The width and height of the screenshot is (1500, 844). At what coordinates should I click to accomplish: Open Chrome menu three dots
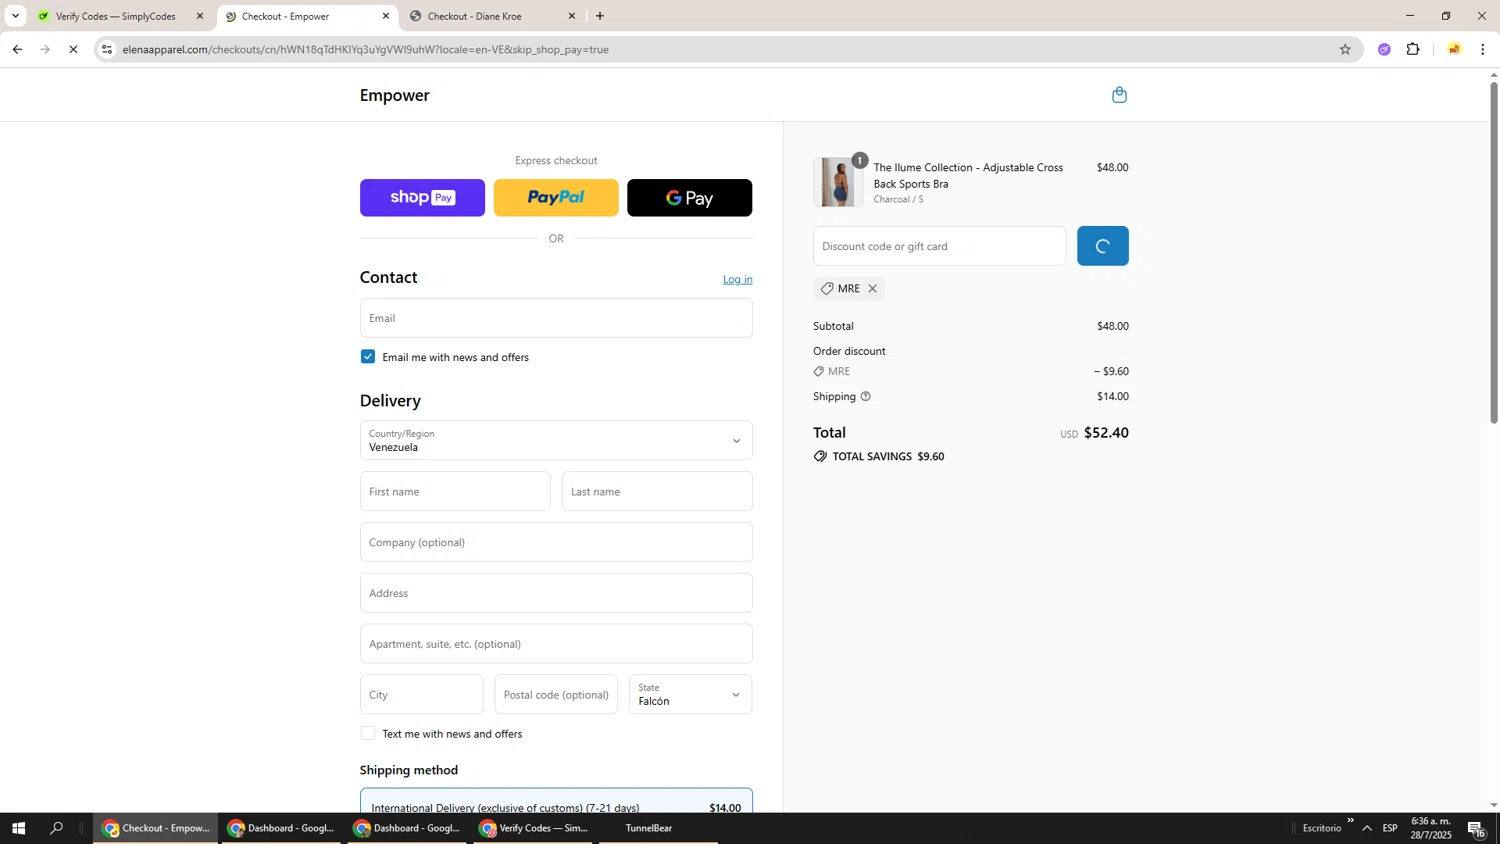1483,49
